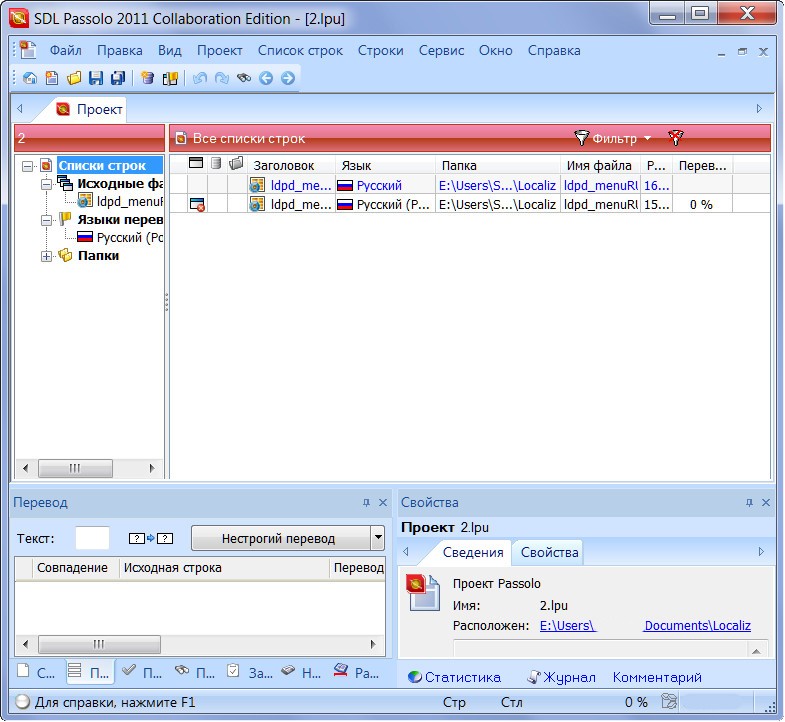Select the Русский (Ро... language tree item

click(x=120, y=237)
